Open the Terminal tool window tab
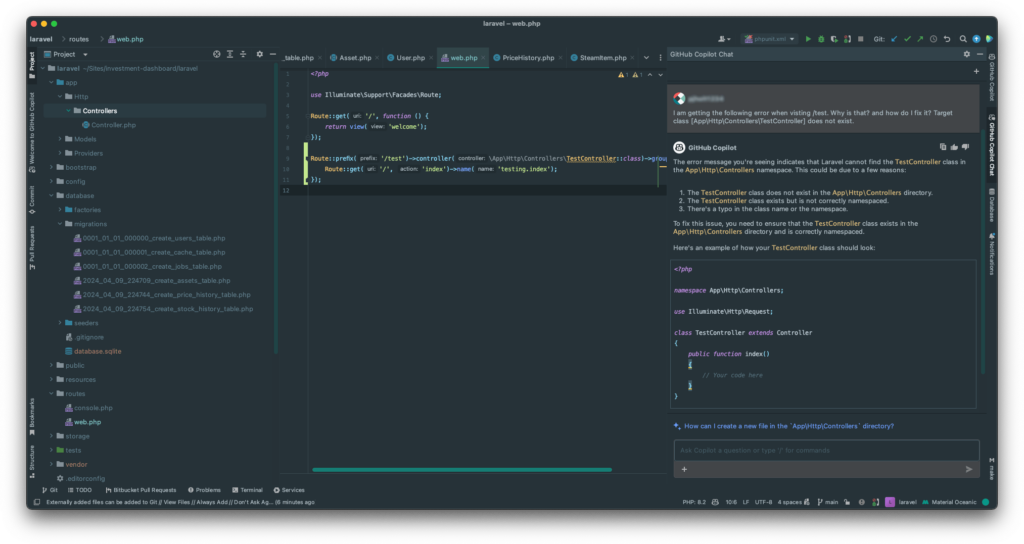1024x544 pixels. (x=248, y=490)
